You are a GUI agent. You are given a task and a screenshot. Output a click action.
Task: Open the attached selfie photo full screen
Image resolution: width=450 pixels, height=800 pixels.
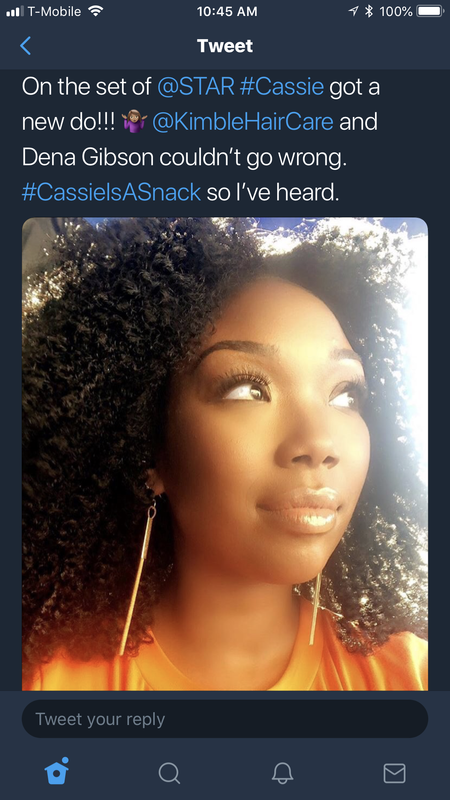point(225,454)
